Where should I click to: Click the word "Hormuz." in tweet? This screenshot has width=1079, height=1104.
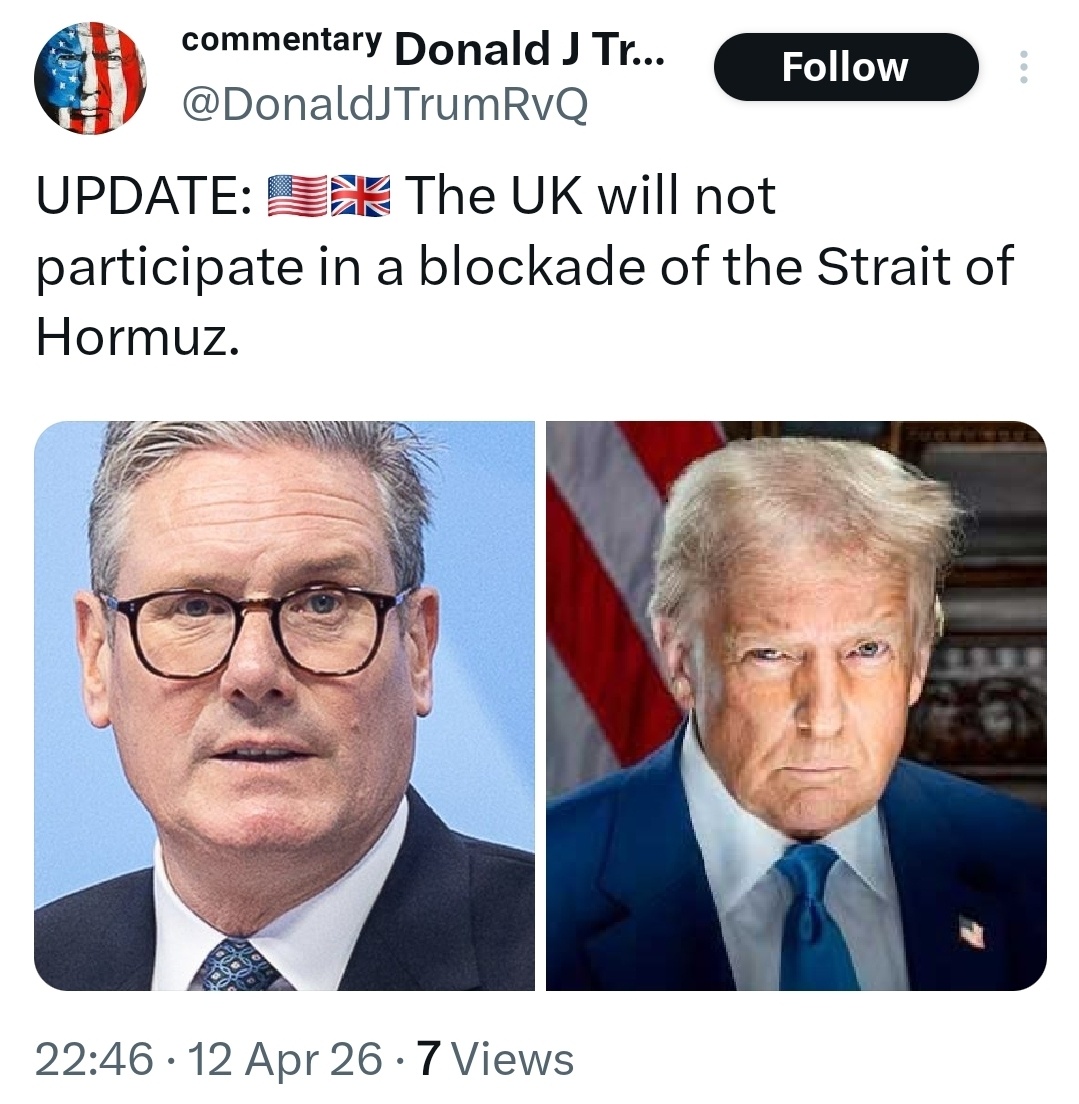[137, 337]
